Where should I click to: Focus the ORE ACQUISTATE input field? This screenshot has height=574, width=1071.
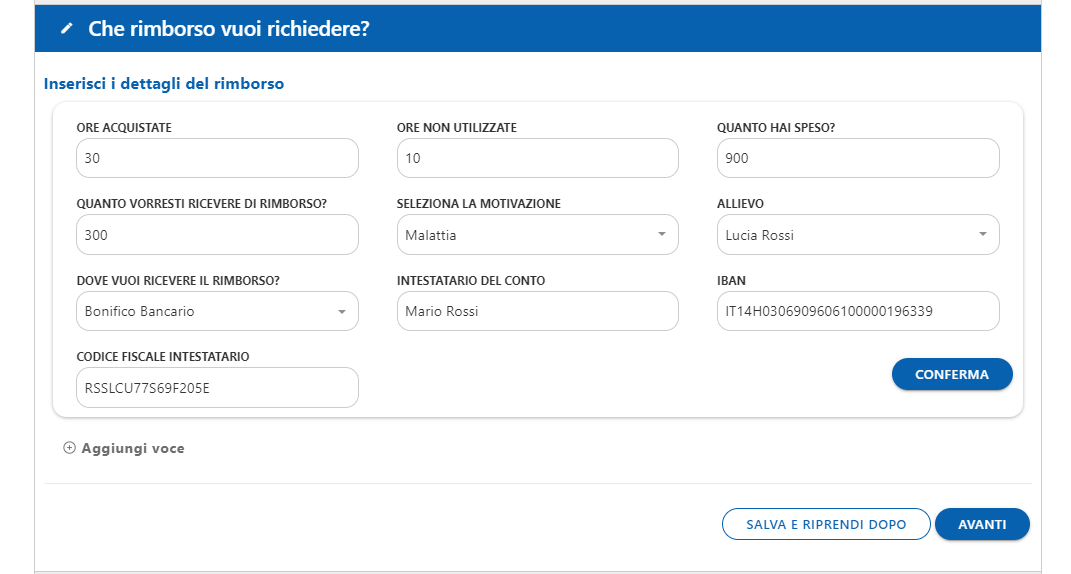[x=217, y=159]
